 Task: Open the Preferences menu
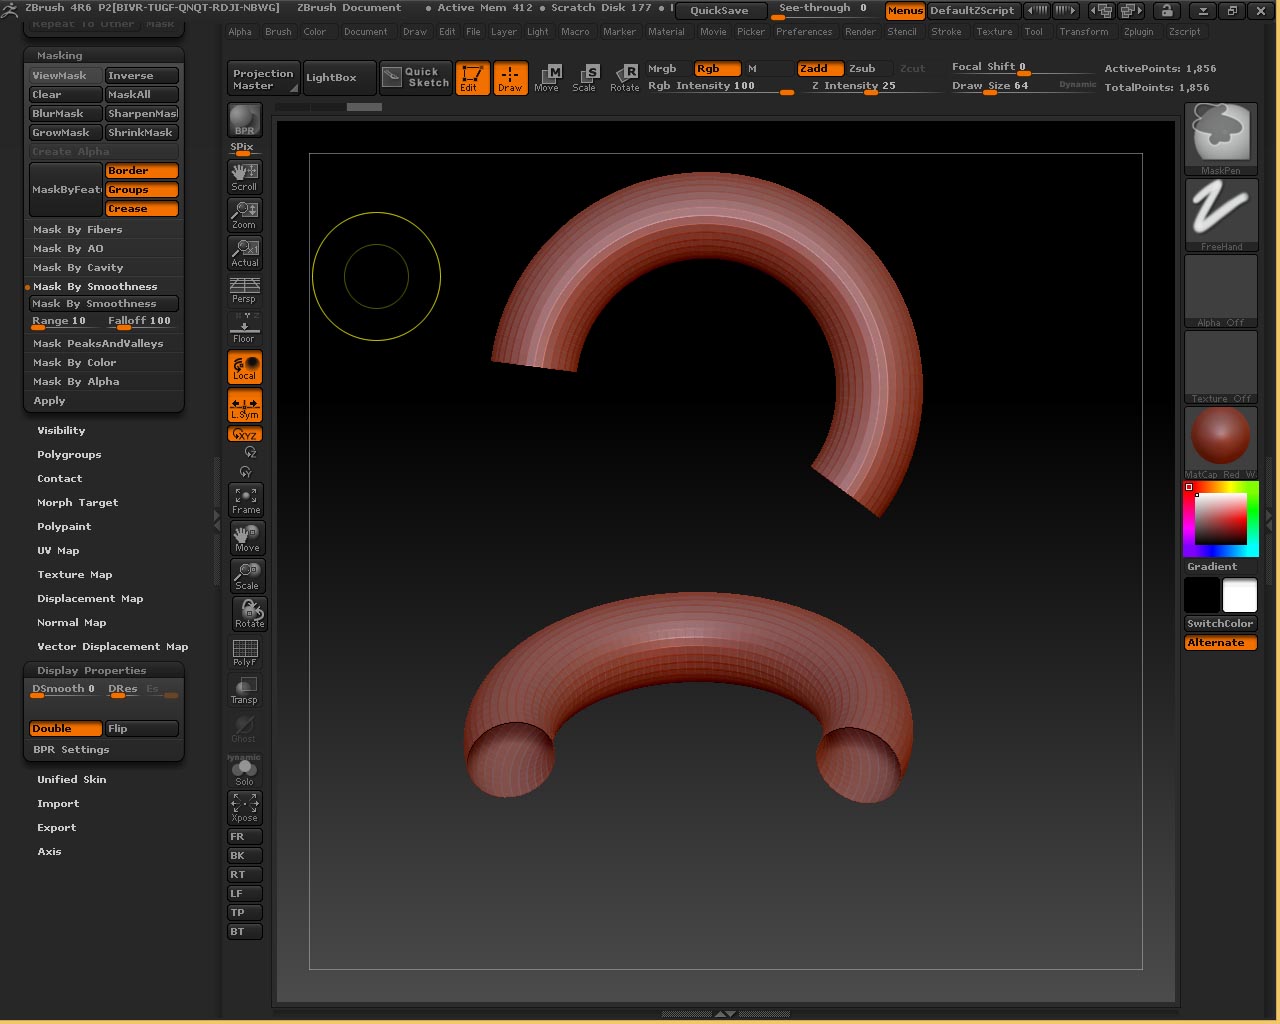[x=803, y=32]
